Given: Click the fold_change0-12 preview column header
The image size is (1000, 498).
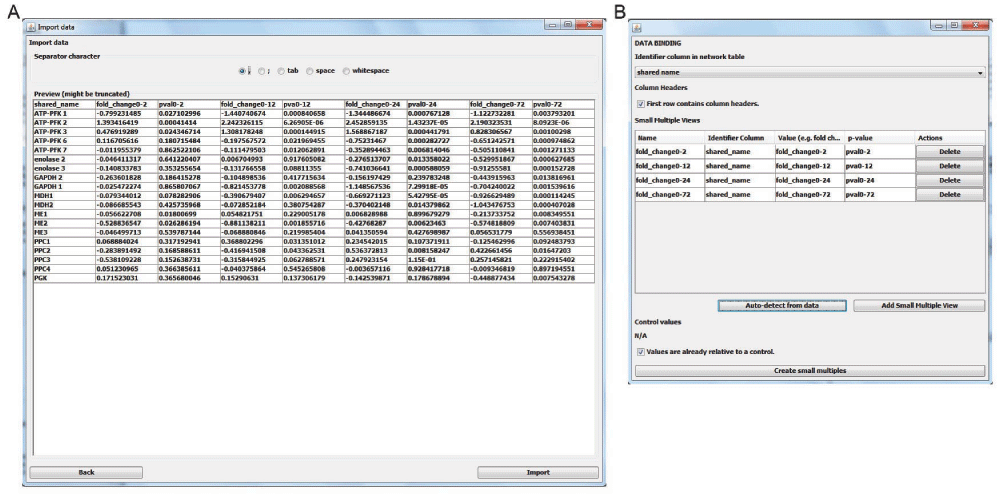Looking at the screenshot, I should 251,104.
